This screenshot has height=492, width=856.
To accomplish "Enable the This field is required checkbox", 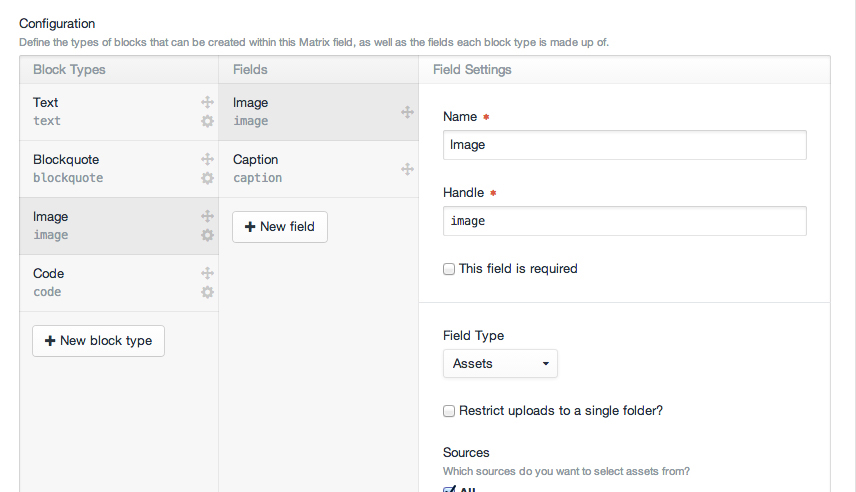I will point(449,269).
